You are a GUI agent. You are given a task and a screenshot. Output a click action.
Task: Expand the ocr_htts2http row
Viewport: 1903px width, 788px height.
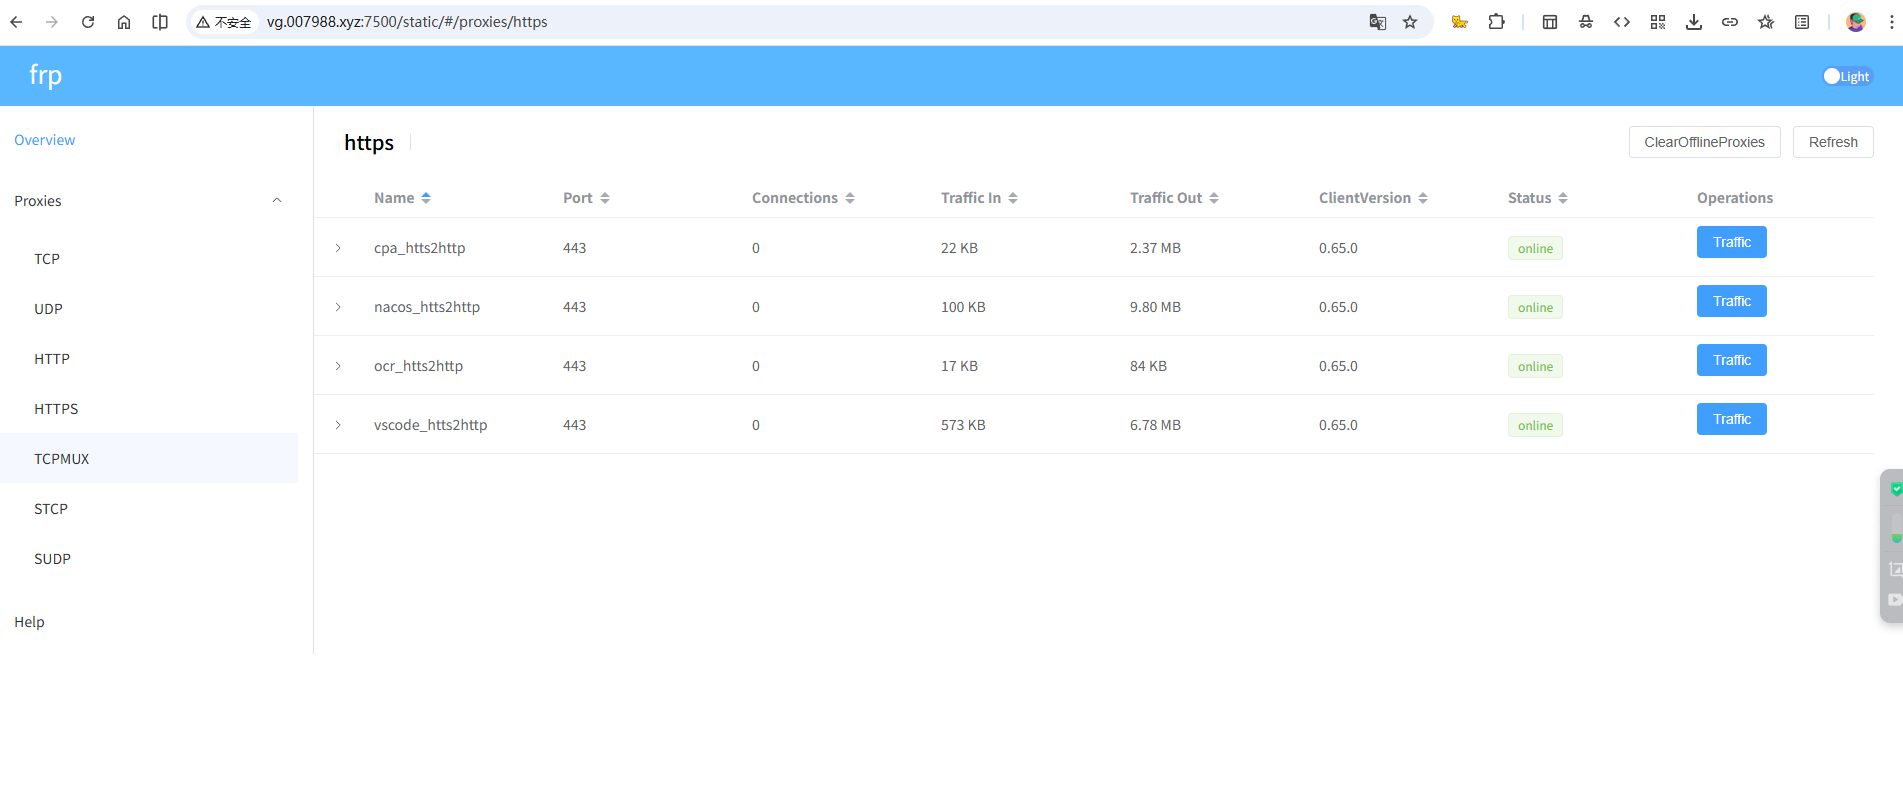pos(338,366)
